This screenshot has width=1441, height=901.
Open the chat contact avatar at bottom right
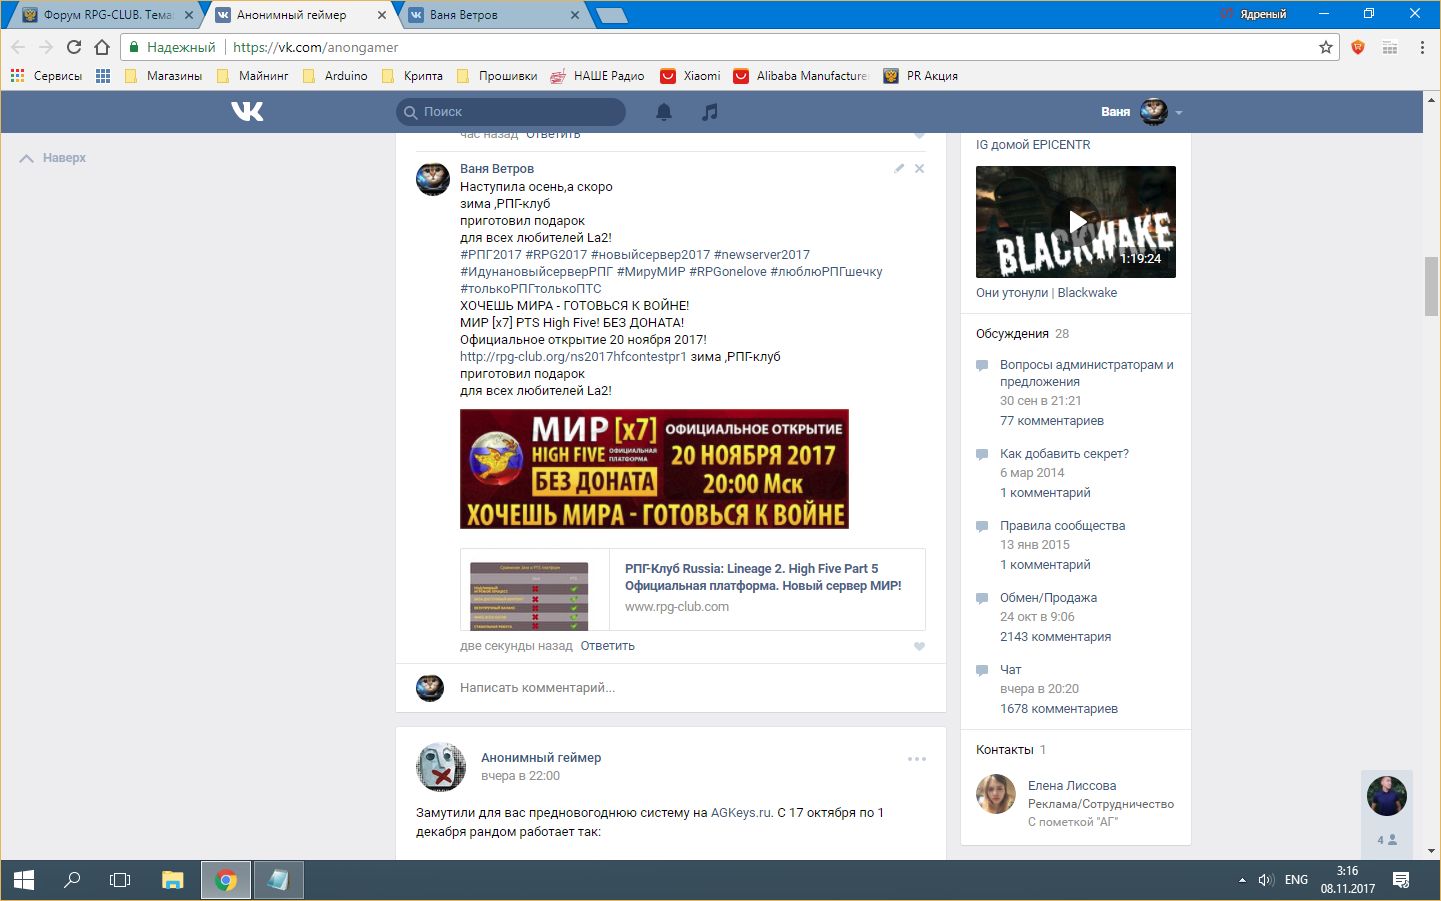tap(1387, 796)
